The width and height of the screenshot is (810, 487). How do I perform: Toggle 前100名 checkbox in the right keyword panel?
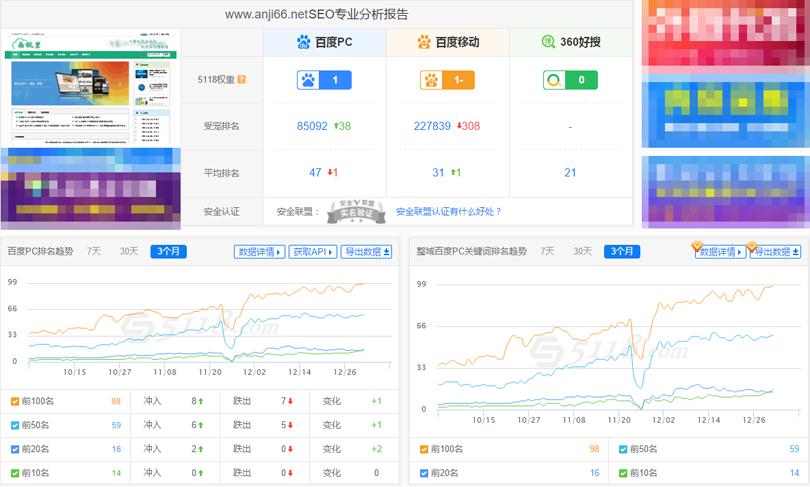tap(424, 449)
